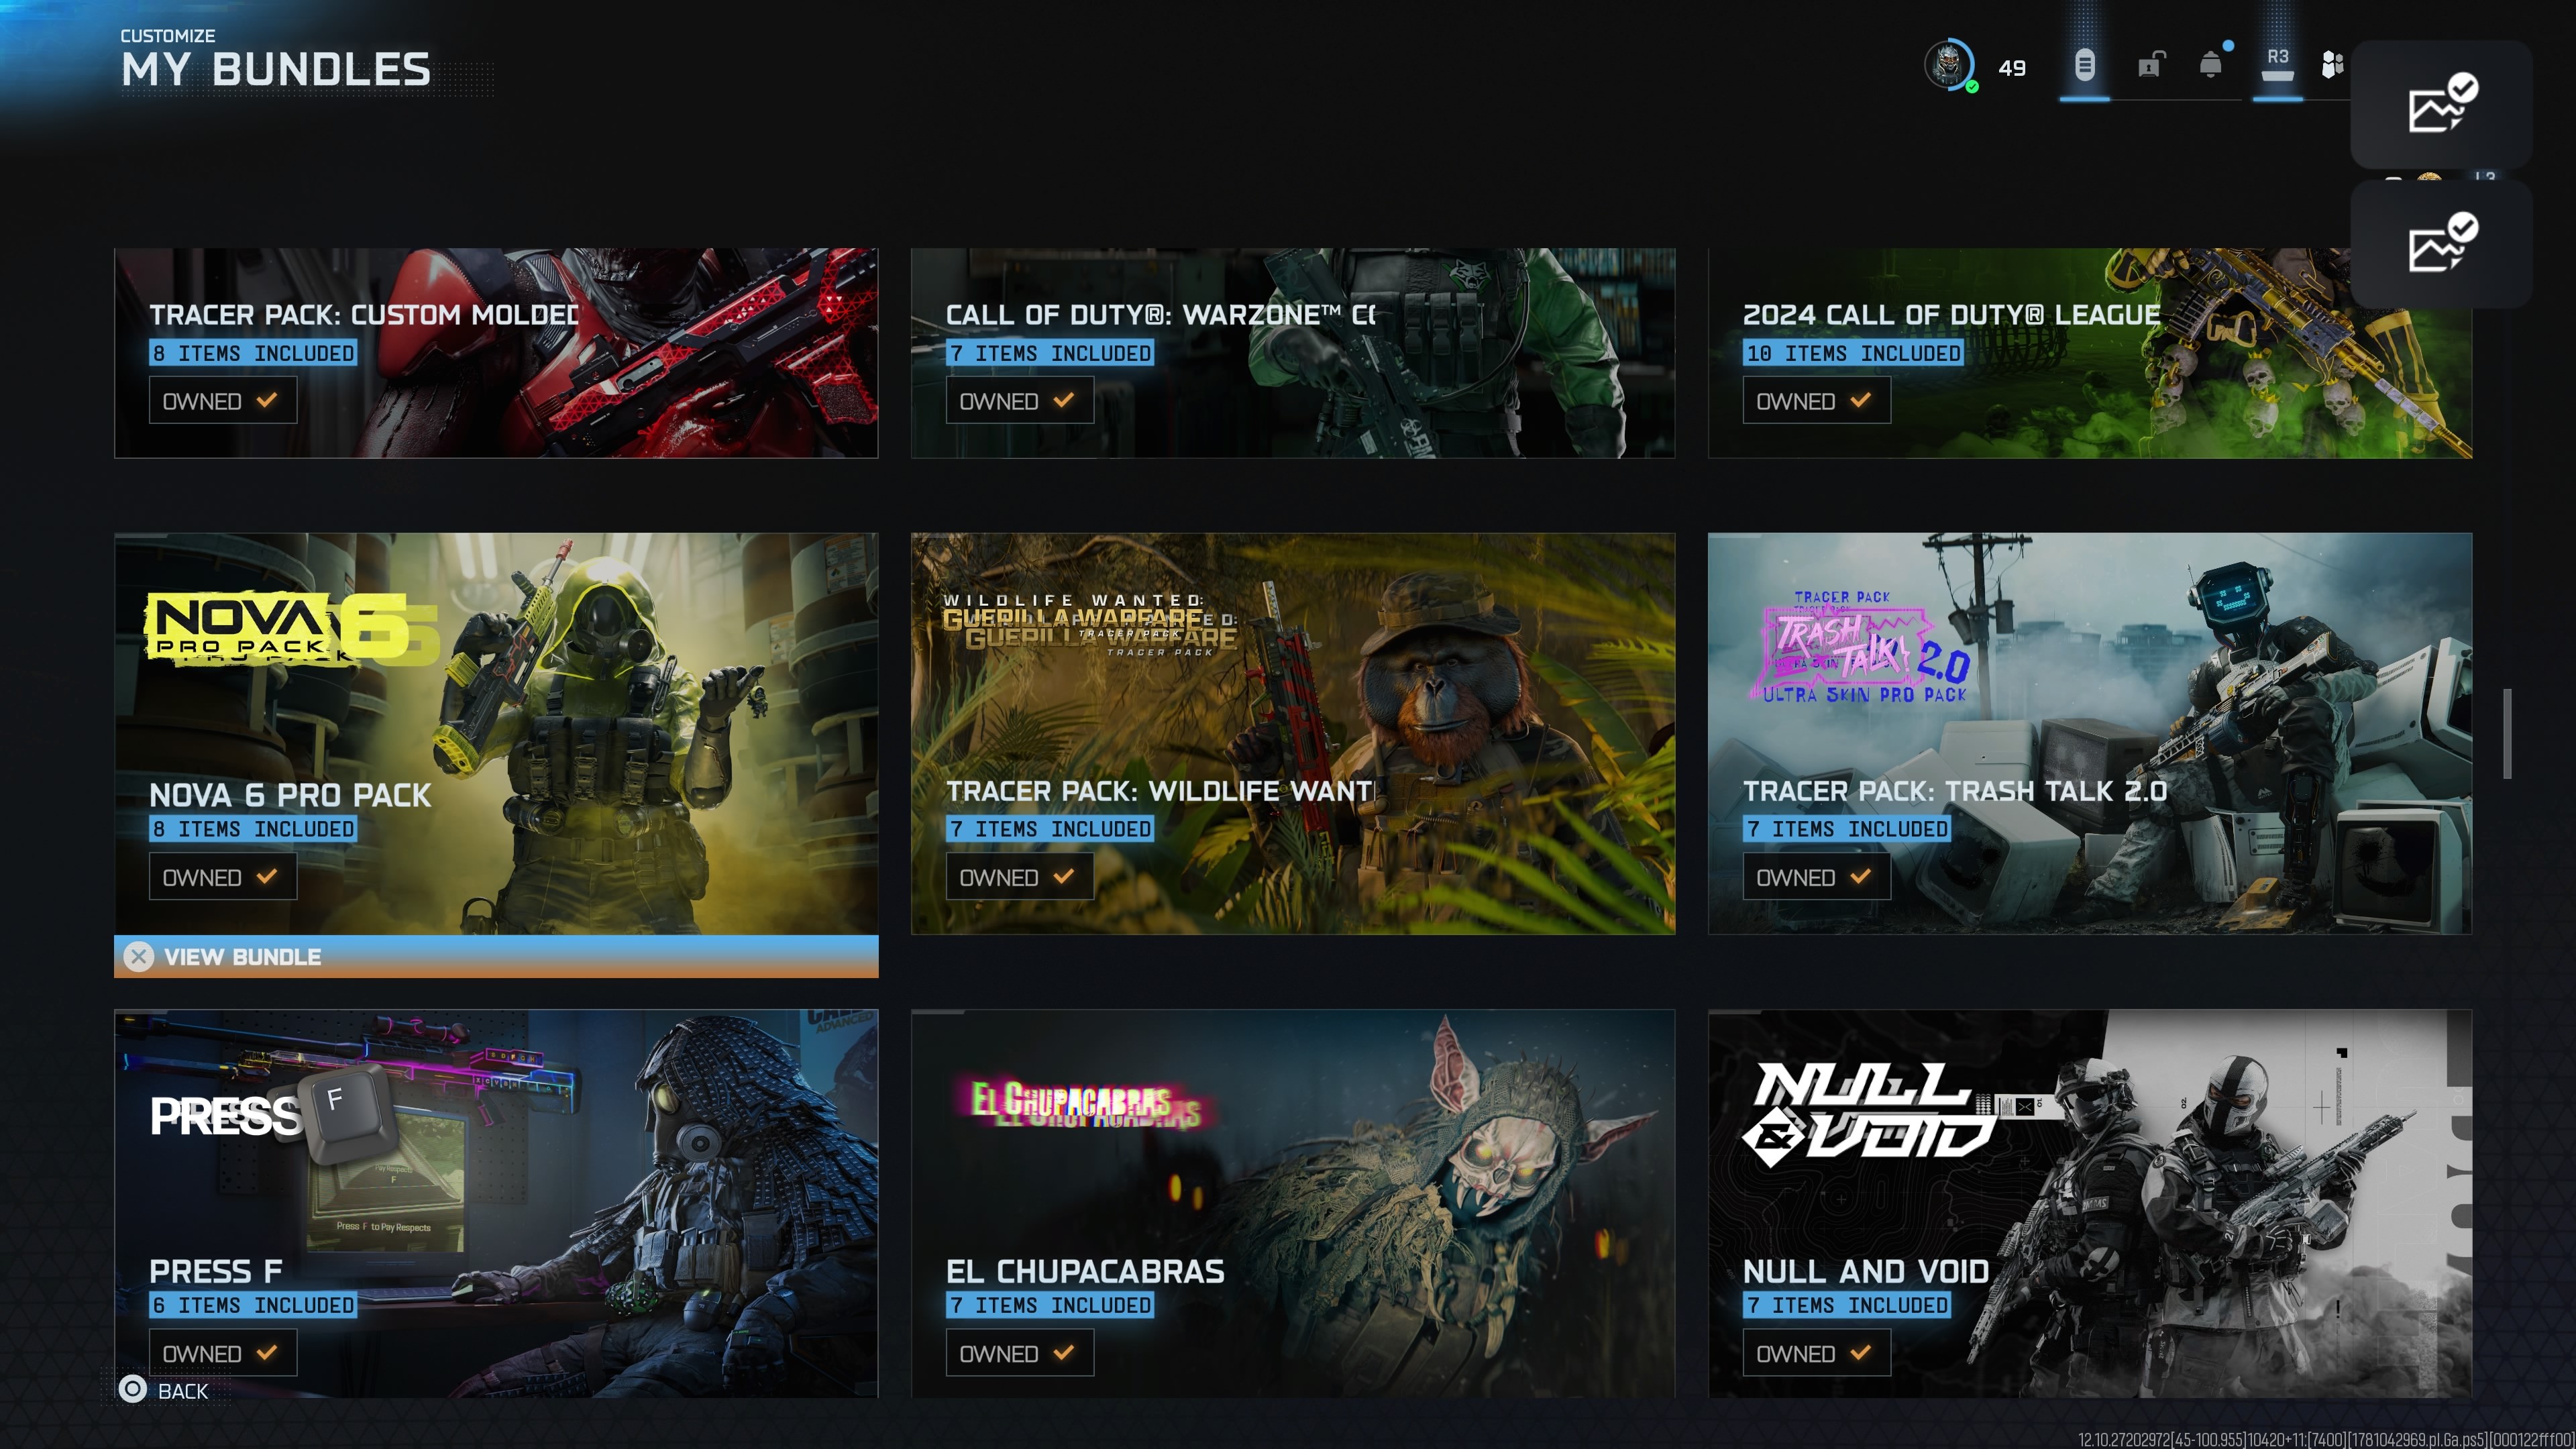2576x1449 pixels.
Task: Click the View Bundle prompt bar
Action: pyautogui.click(x=496, y=957)
